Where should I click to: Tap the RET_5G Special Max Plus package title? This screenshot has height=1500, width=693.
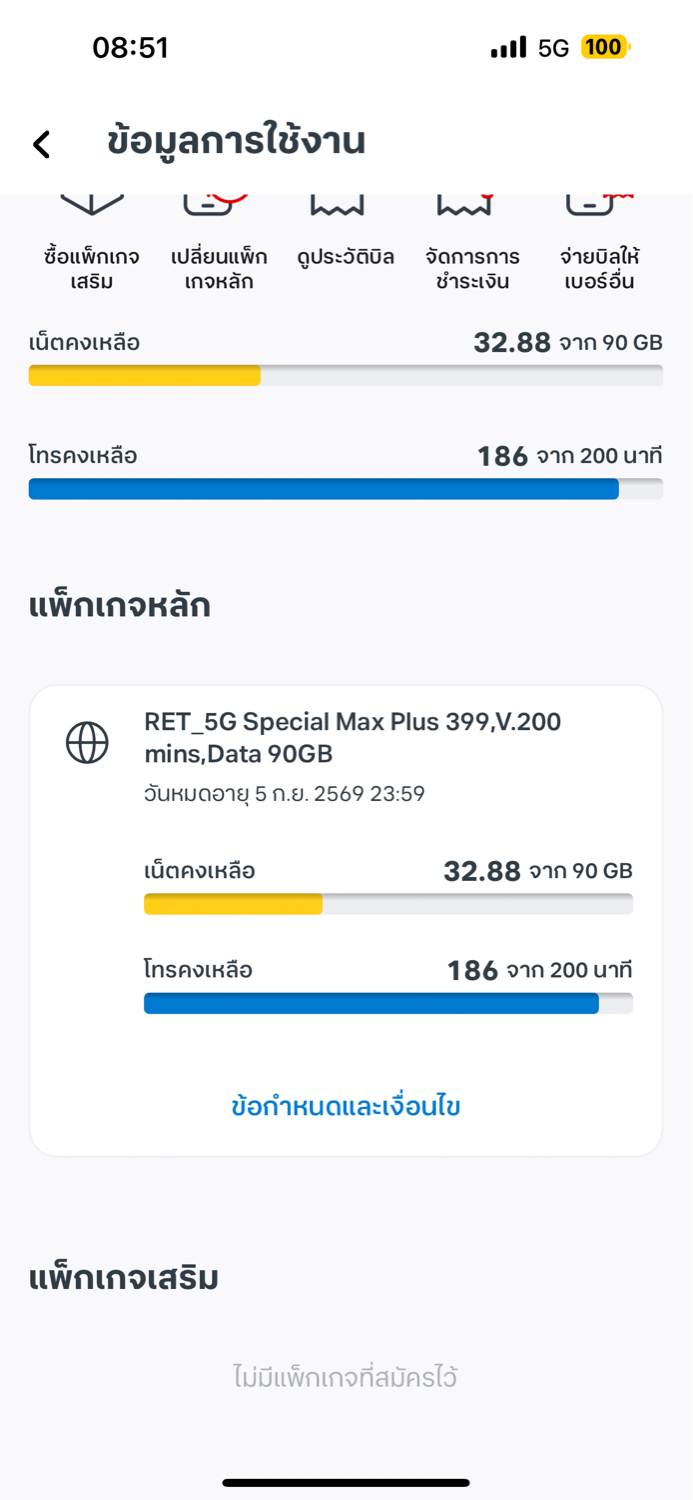tap(352, 737)
